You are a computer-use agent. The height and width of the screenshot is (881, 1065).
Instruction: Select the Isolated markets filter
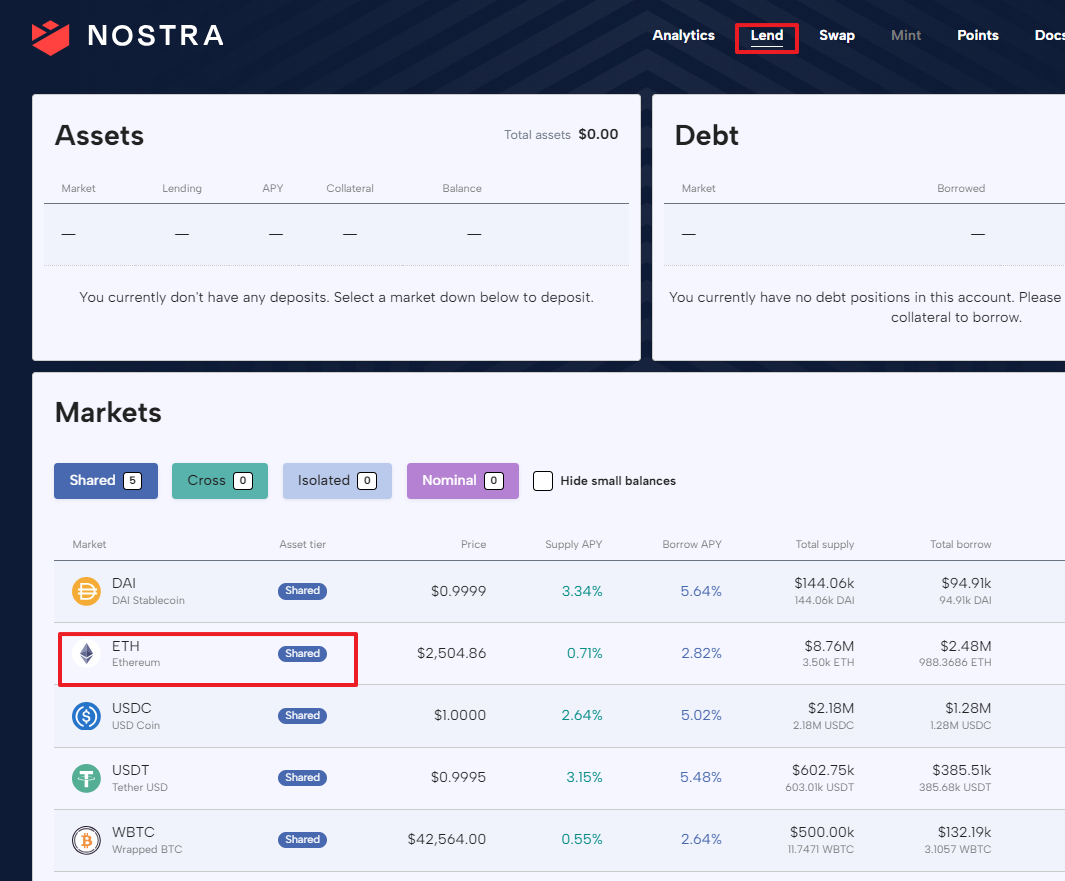[x=338, y=481]
